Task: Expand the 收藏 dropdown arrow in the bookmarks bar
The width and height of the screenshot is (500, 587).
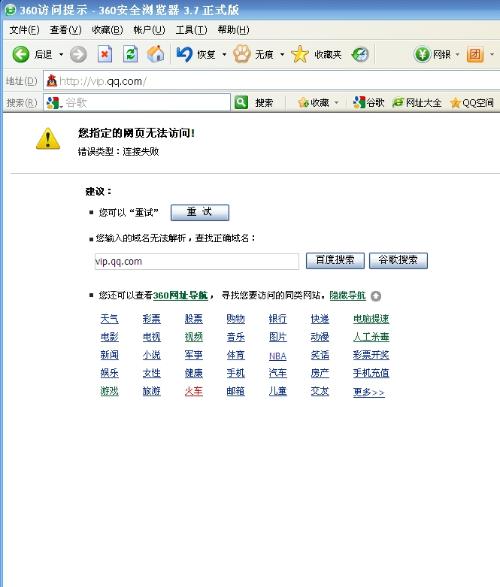Action: pyautogui.click(x=336, y=103)
